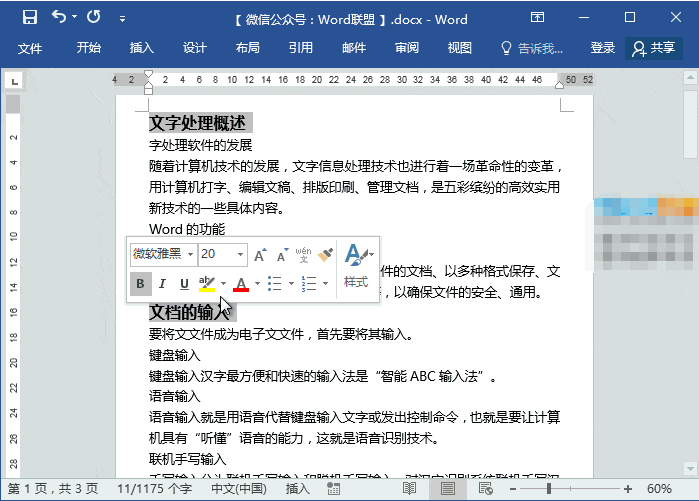Click the zoom slider handle
The image size is (699, 501).
tap(549, 489)
